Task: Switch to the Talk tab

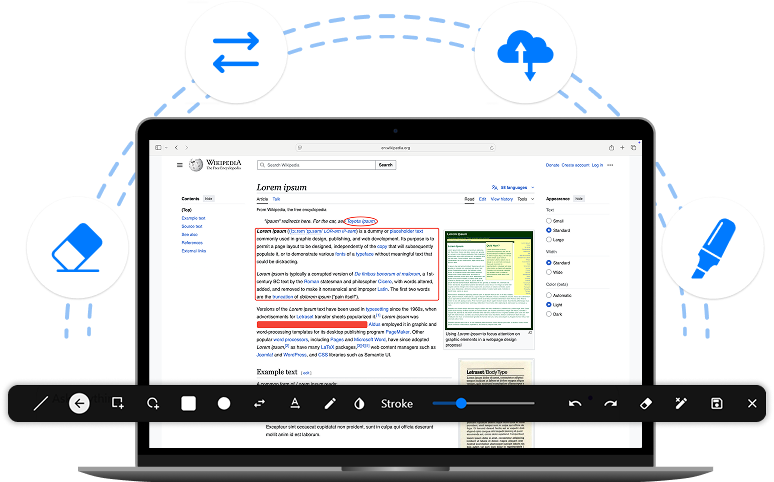Action: pyautogui.click(x=277, y=199)
